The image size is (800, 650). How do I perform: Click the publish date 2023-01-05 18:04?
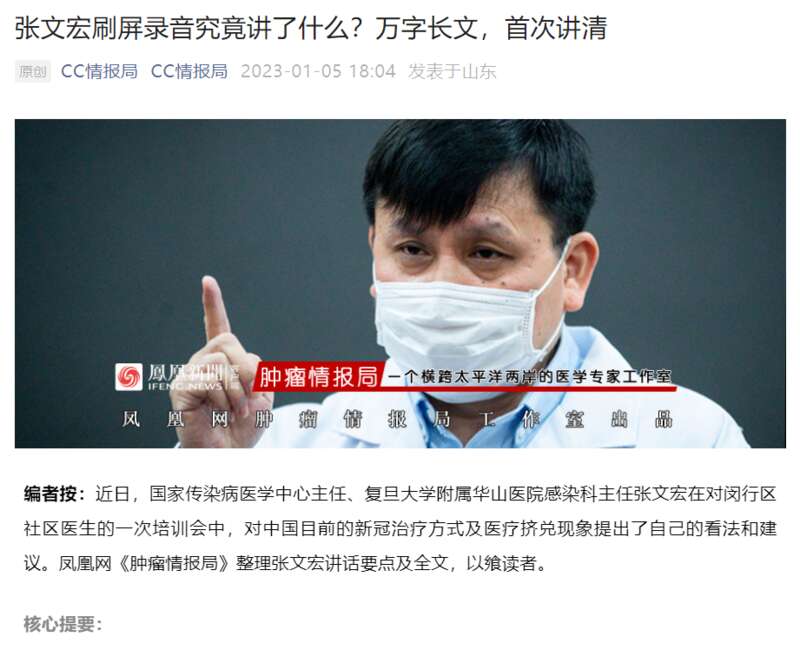tap(318, 71)
